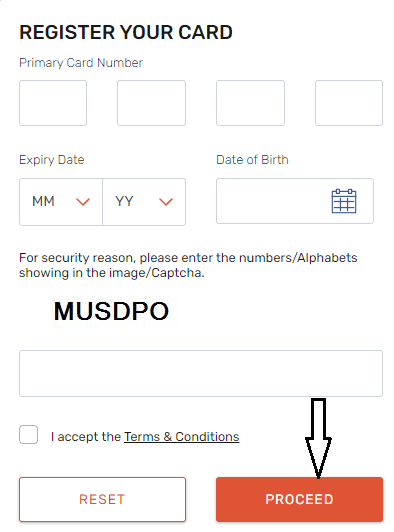
Task: Click the Primary Card Number label
Action: (x=81, y=63)
